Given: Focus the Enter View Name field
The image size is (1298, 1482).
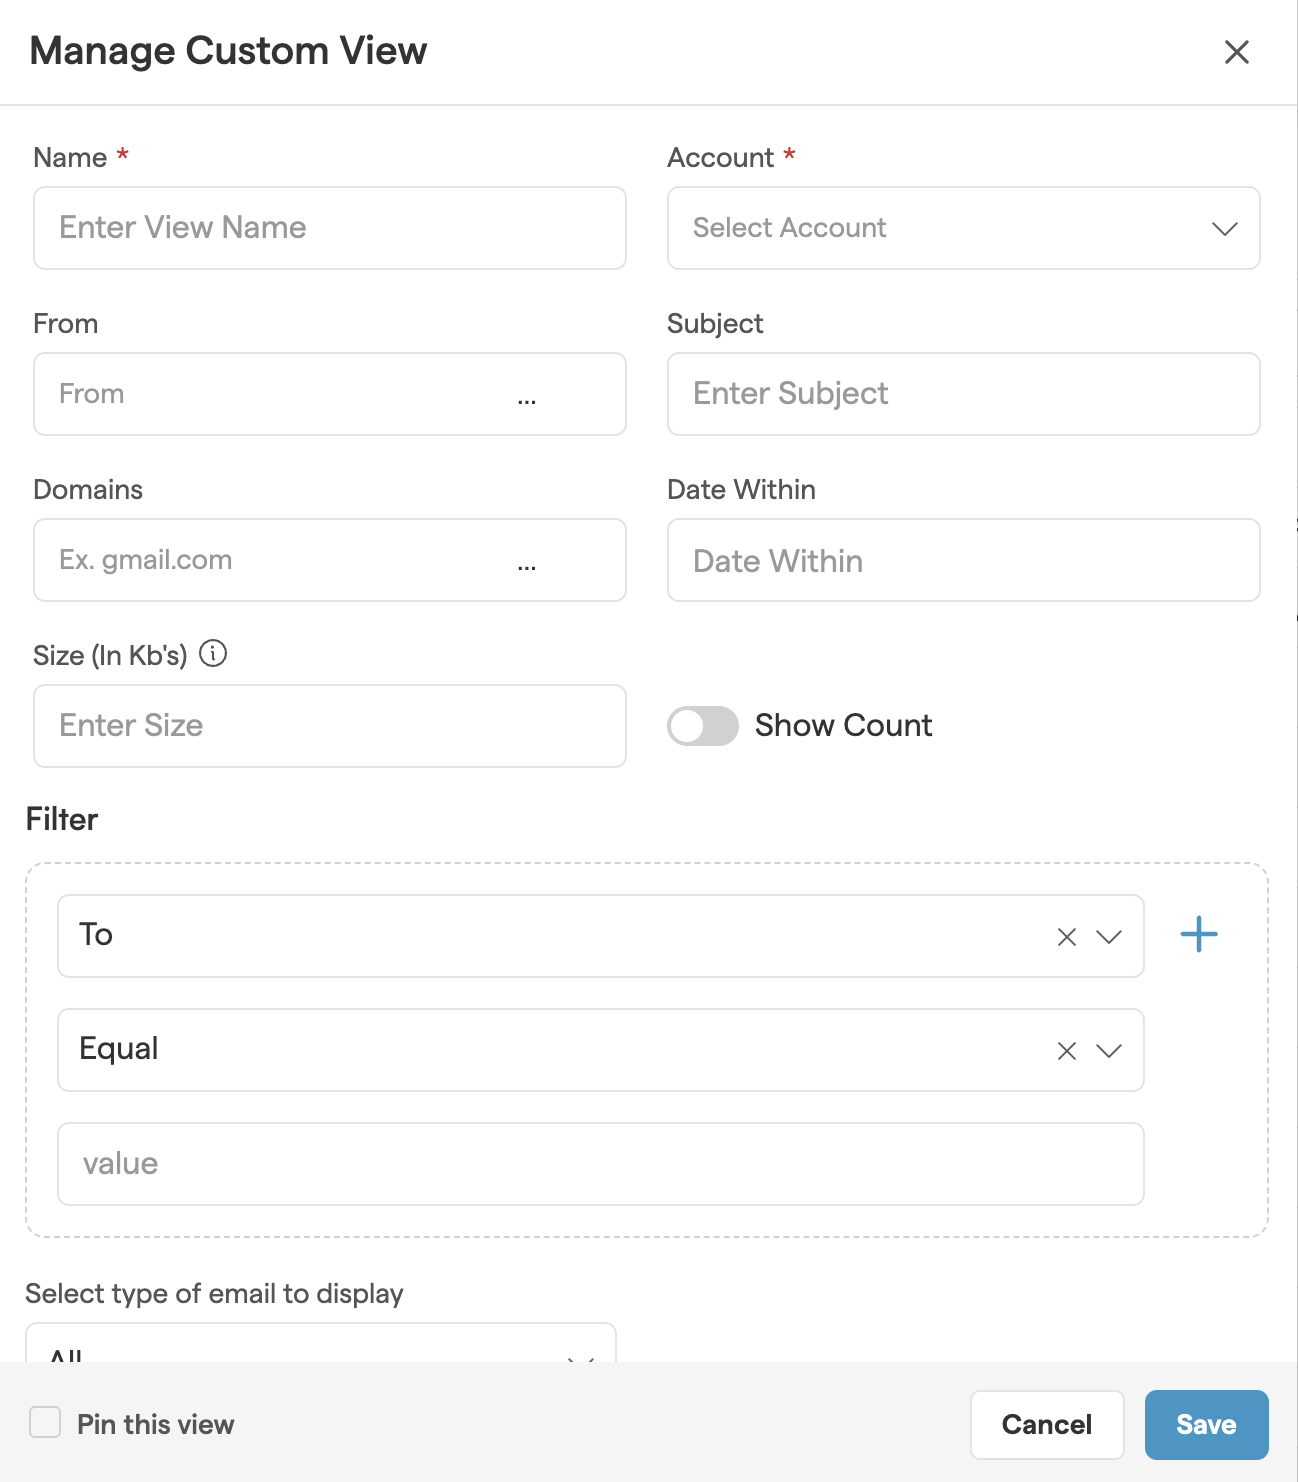Looking at the screenshot, I should tap(329, 228).
